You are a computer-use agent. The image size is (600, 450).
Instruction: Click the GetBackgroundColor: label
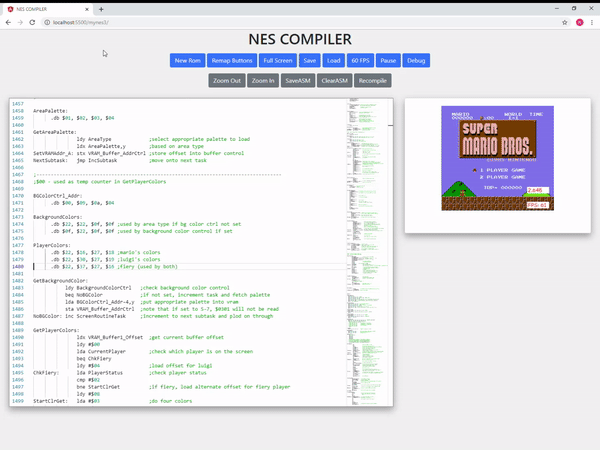(60, 281)
